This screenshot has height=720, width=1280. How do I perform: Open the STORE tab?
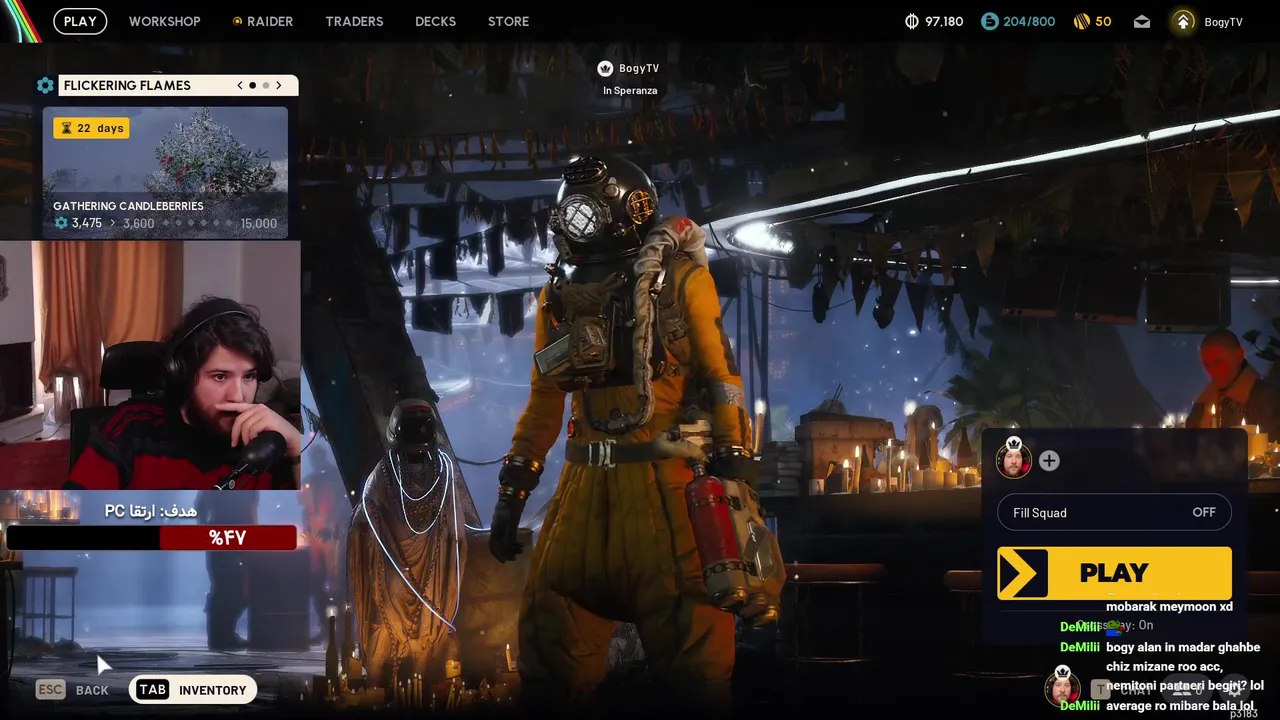508,21
